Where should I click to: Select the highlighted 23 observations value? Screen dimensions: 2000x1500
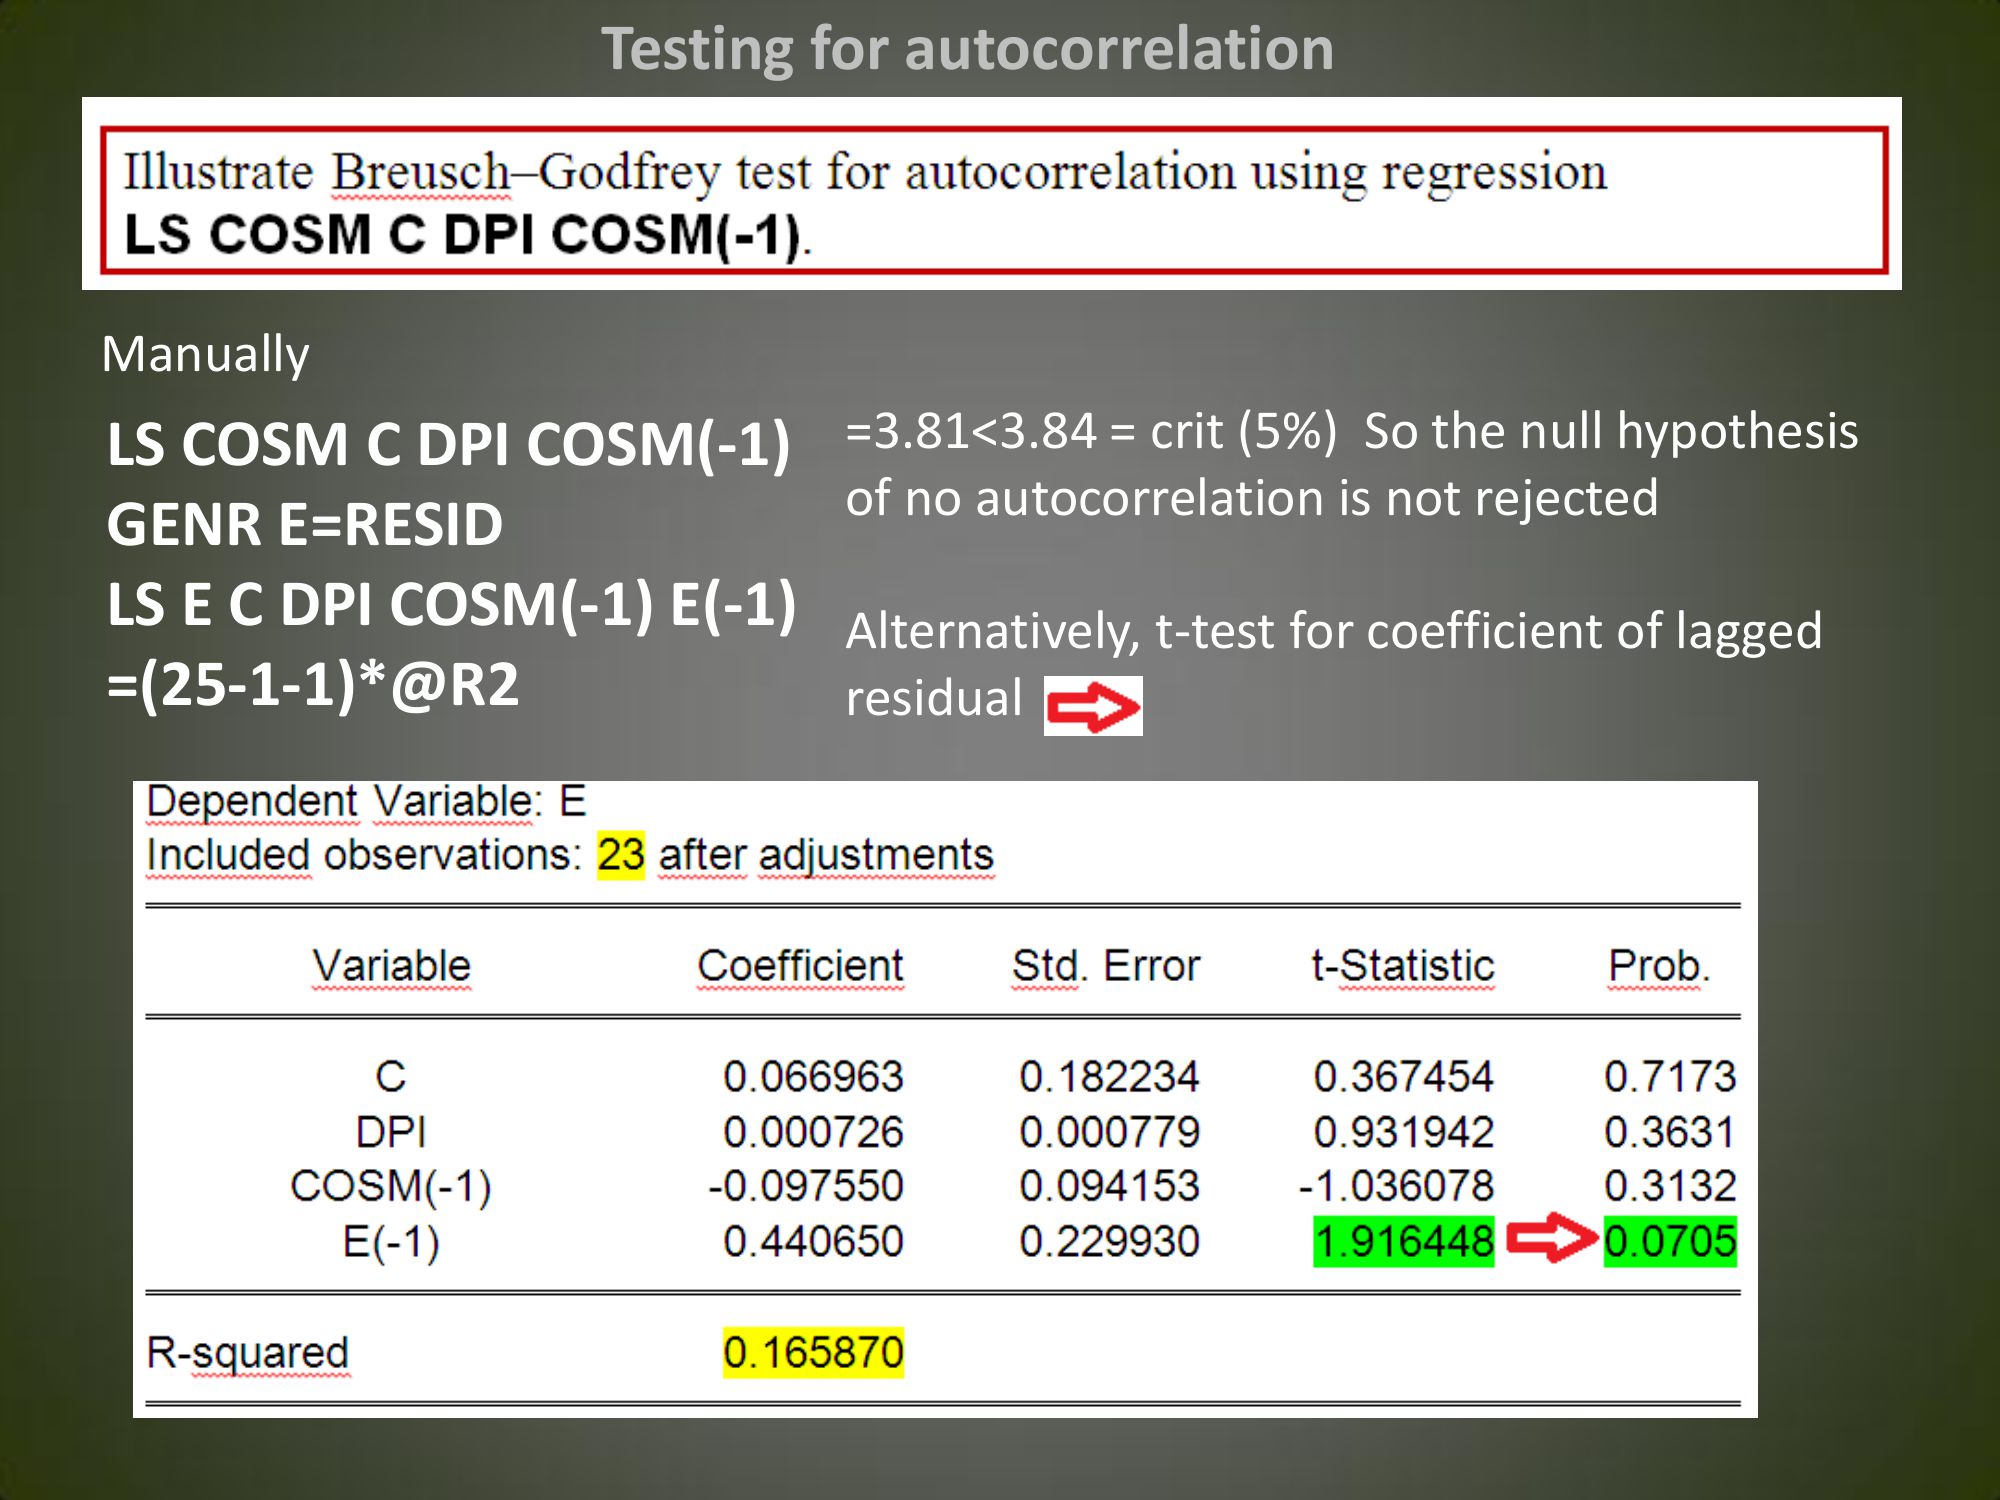click(620, 855)
